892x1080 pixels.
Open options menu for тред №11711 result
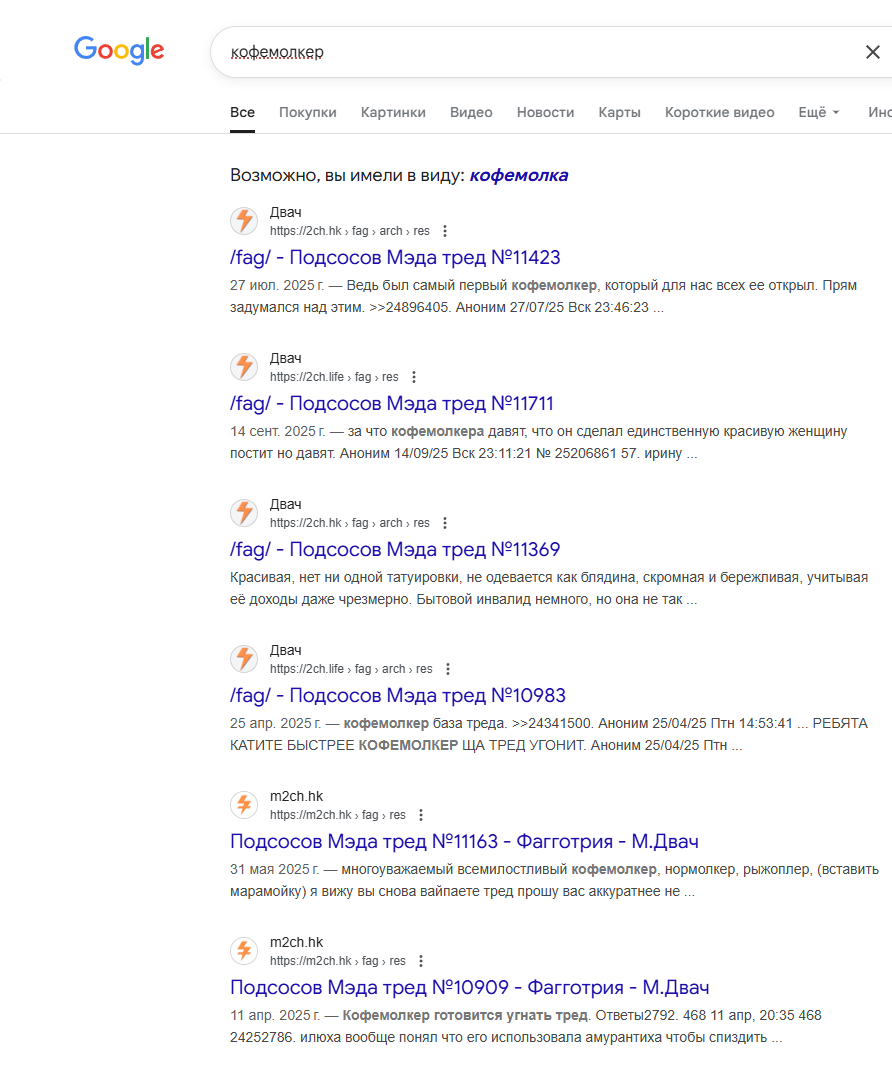pyautogui.click(x=414, y=377)
